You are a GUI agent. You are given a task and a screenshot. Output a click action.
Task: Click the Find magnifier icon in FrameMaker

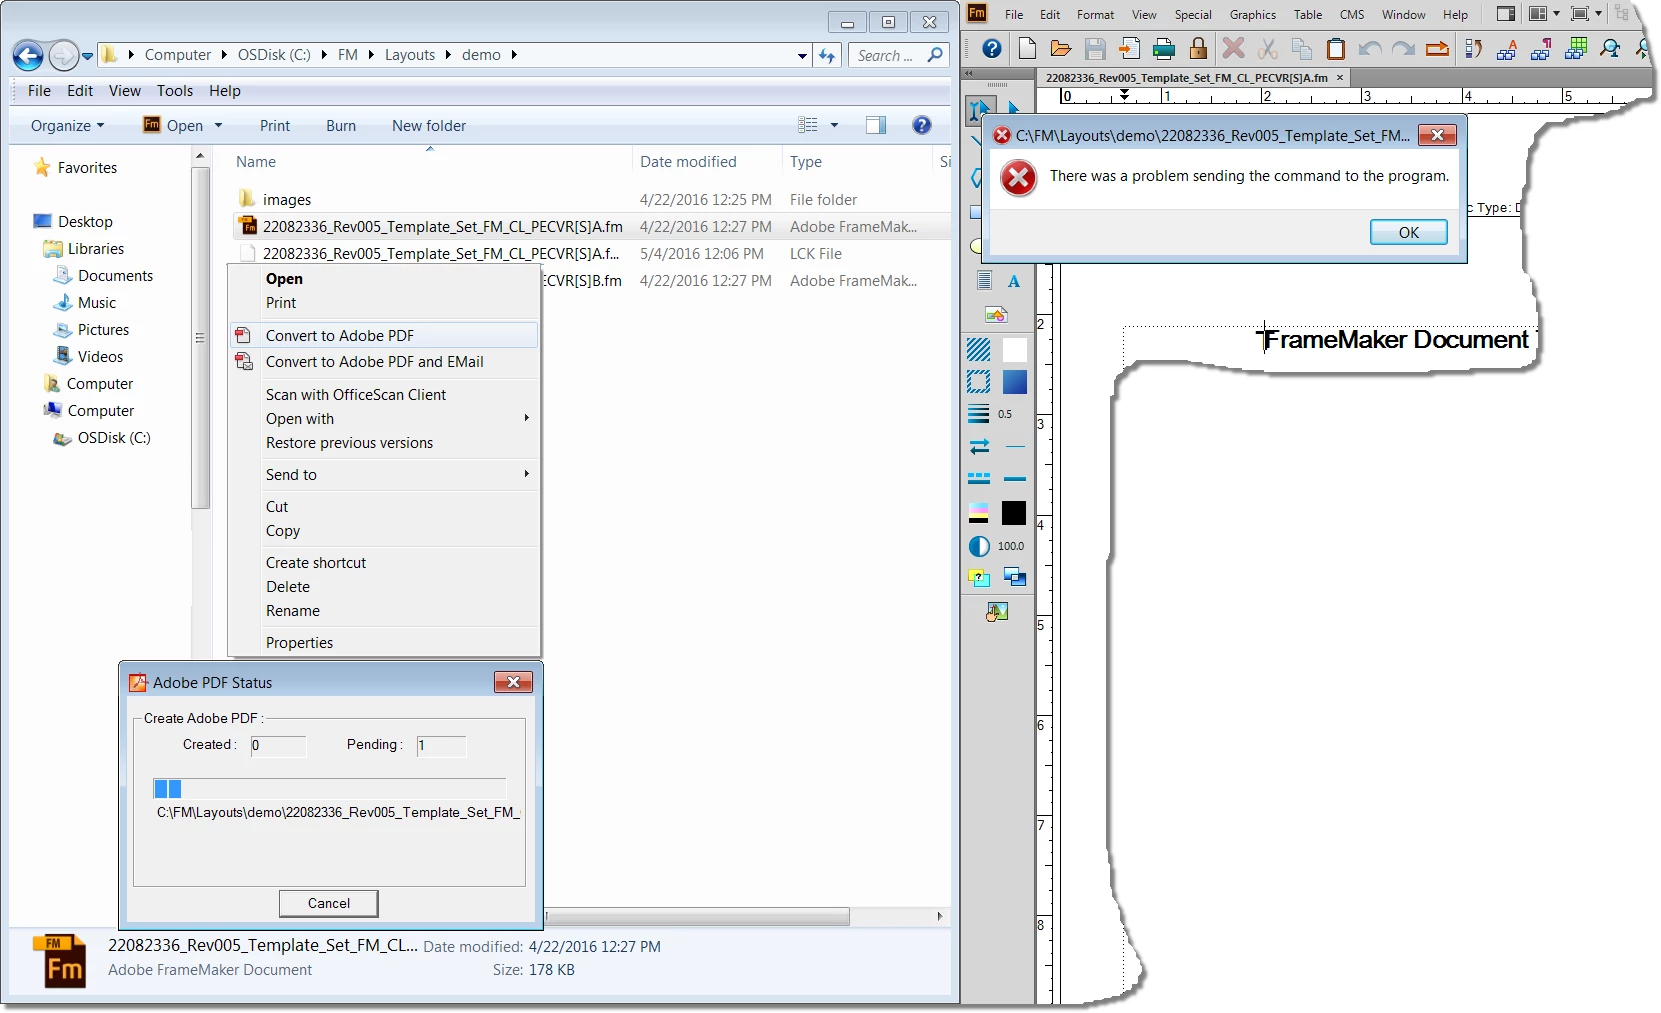(1610, 48)
